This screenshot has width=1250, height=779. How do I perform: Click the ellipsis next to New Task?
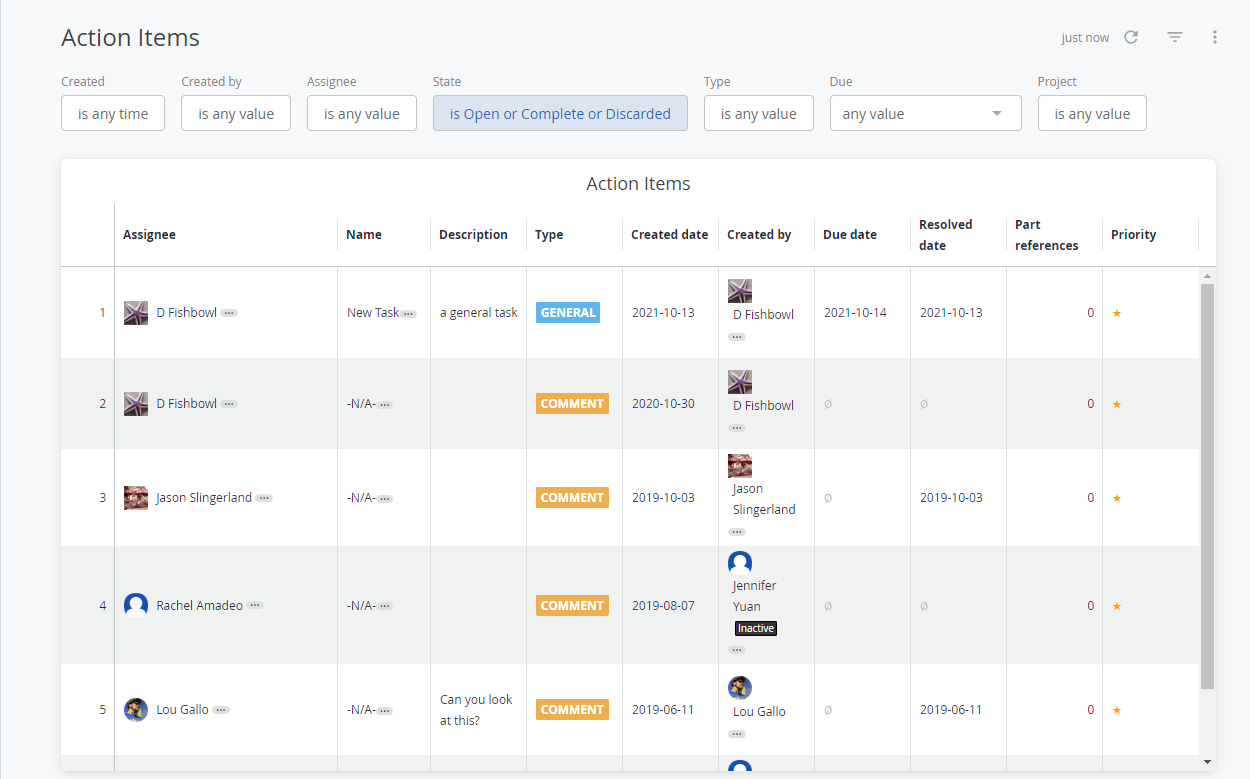point(408,314)
